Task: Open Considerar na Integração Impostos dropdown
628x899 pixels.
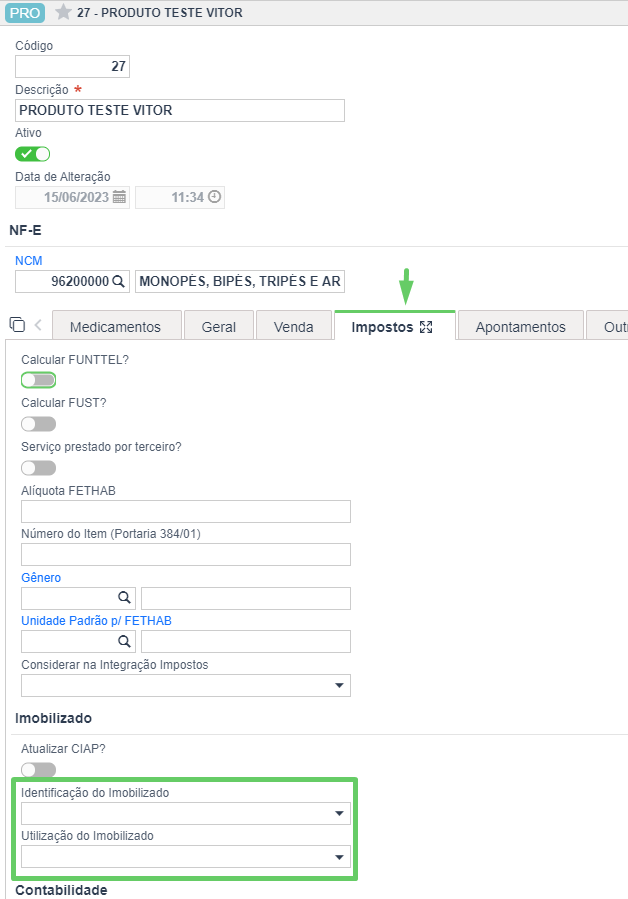Action: coord(186,686)
